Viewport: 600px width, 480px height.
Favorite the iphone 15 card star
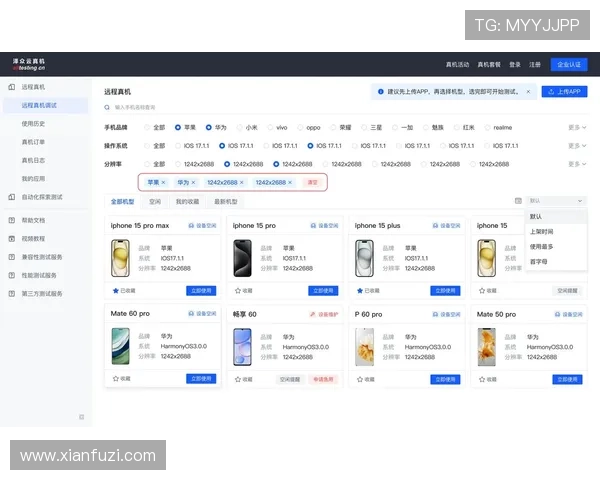(x=482, y=291)
